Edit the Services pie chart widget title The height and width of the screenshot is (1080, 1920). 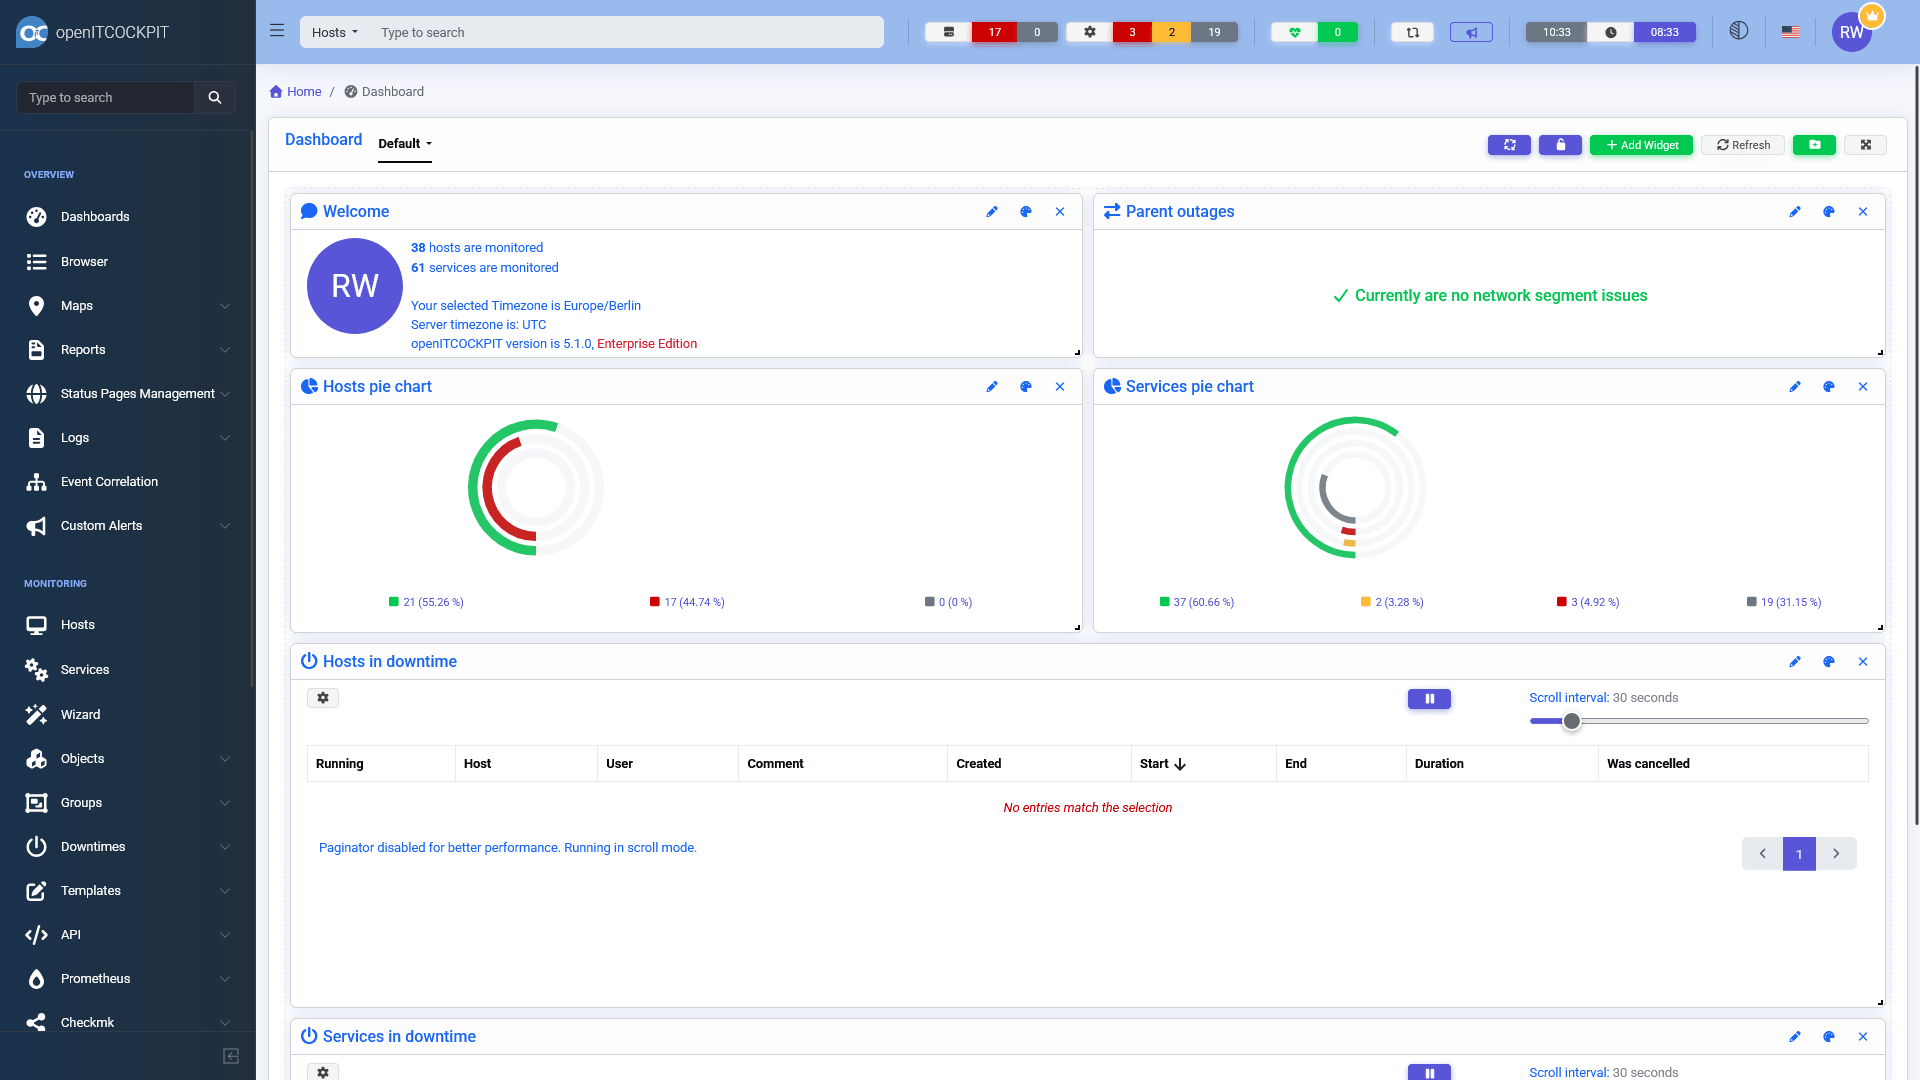[x=1795, y=387]
